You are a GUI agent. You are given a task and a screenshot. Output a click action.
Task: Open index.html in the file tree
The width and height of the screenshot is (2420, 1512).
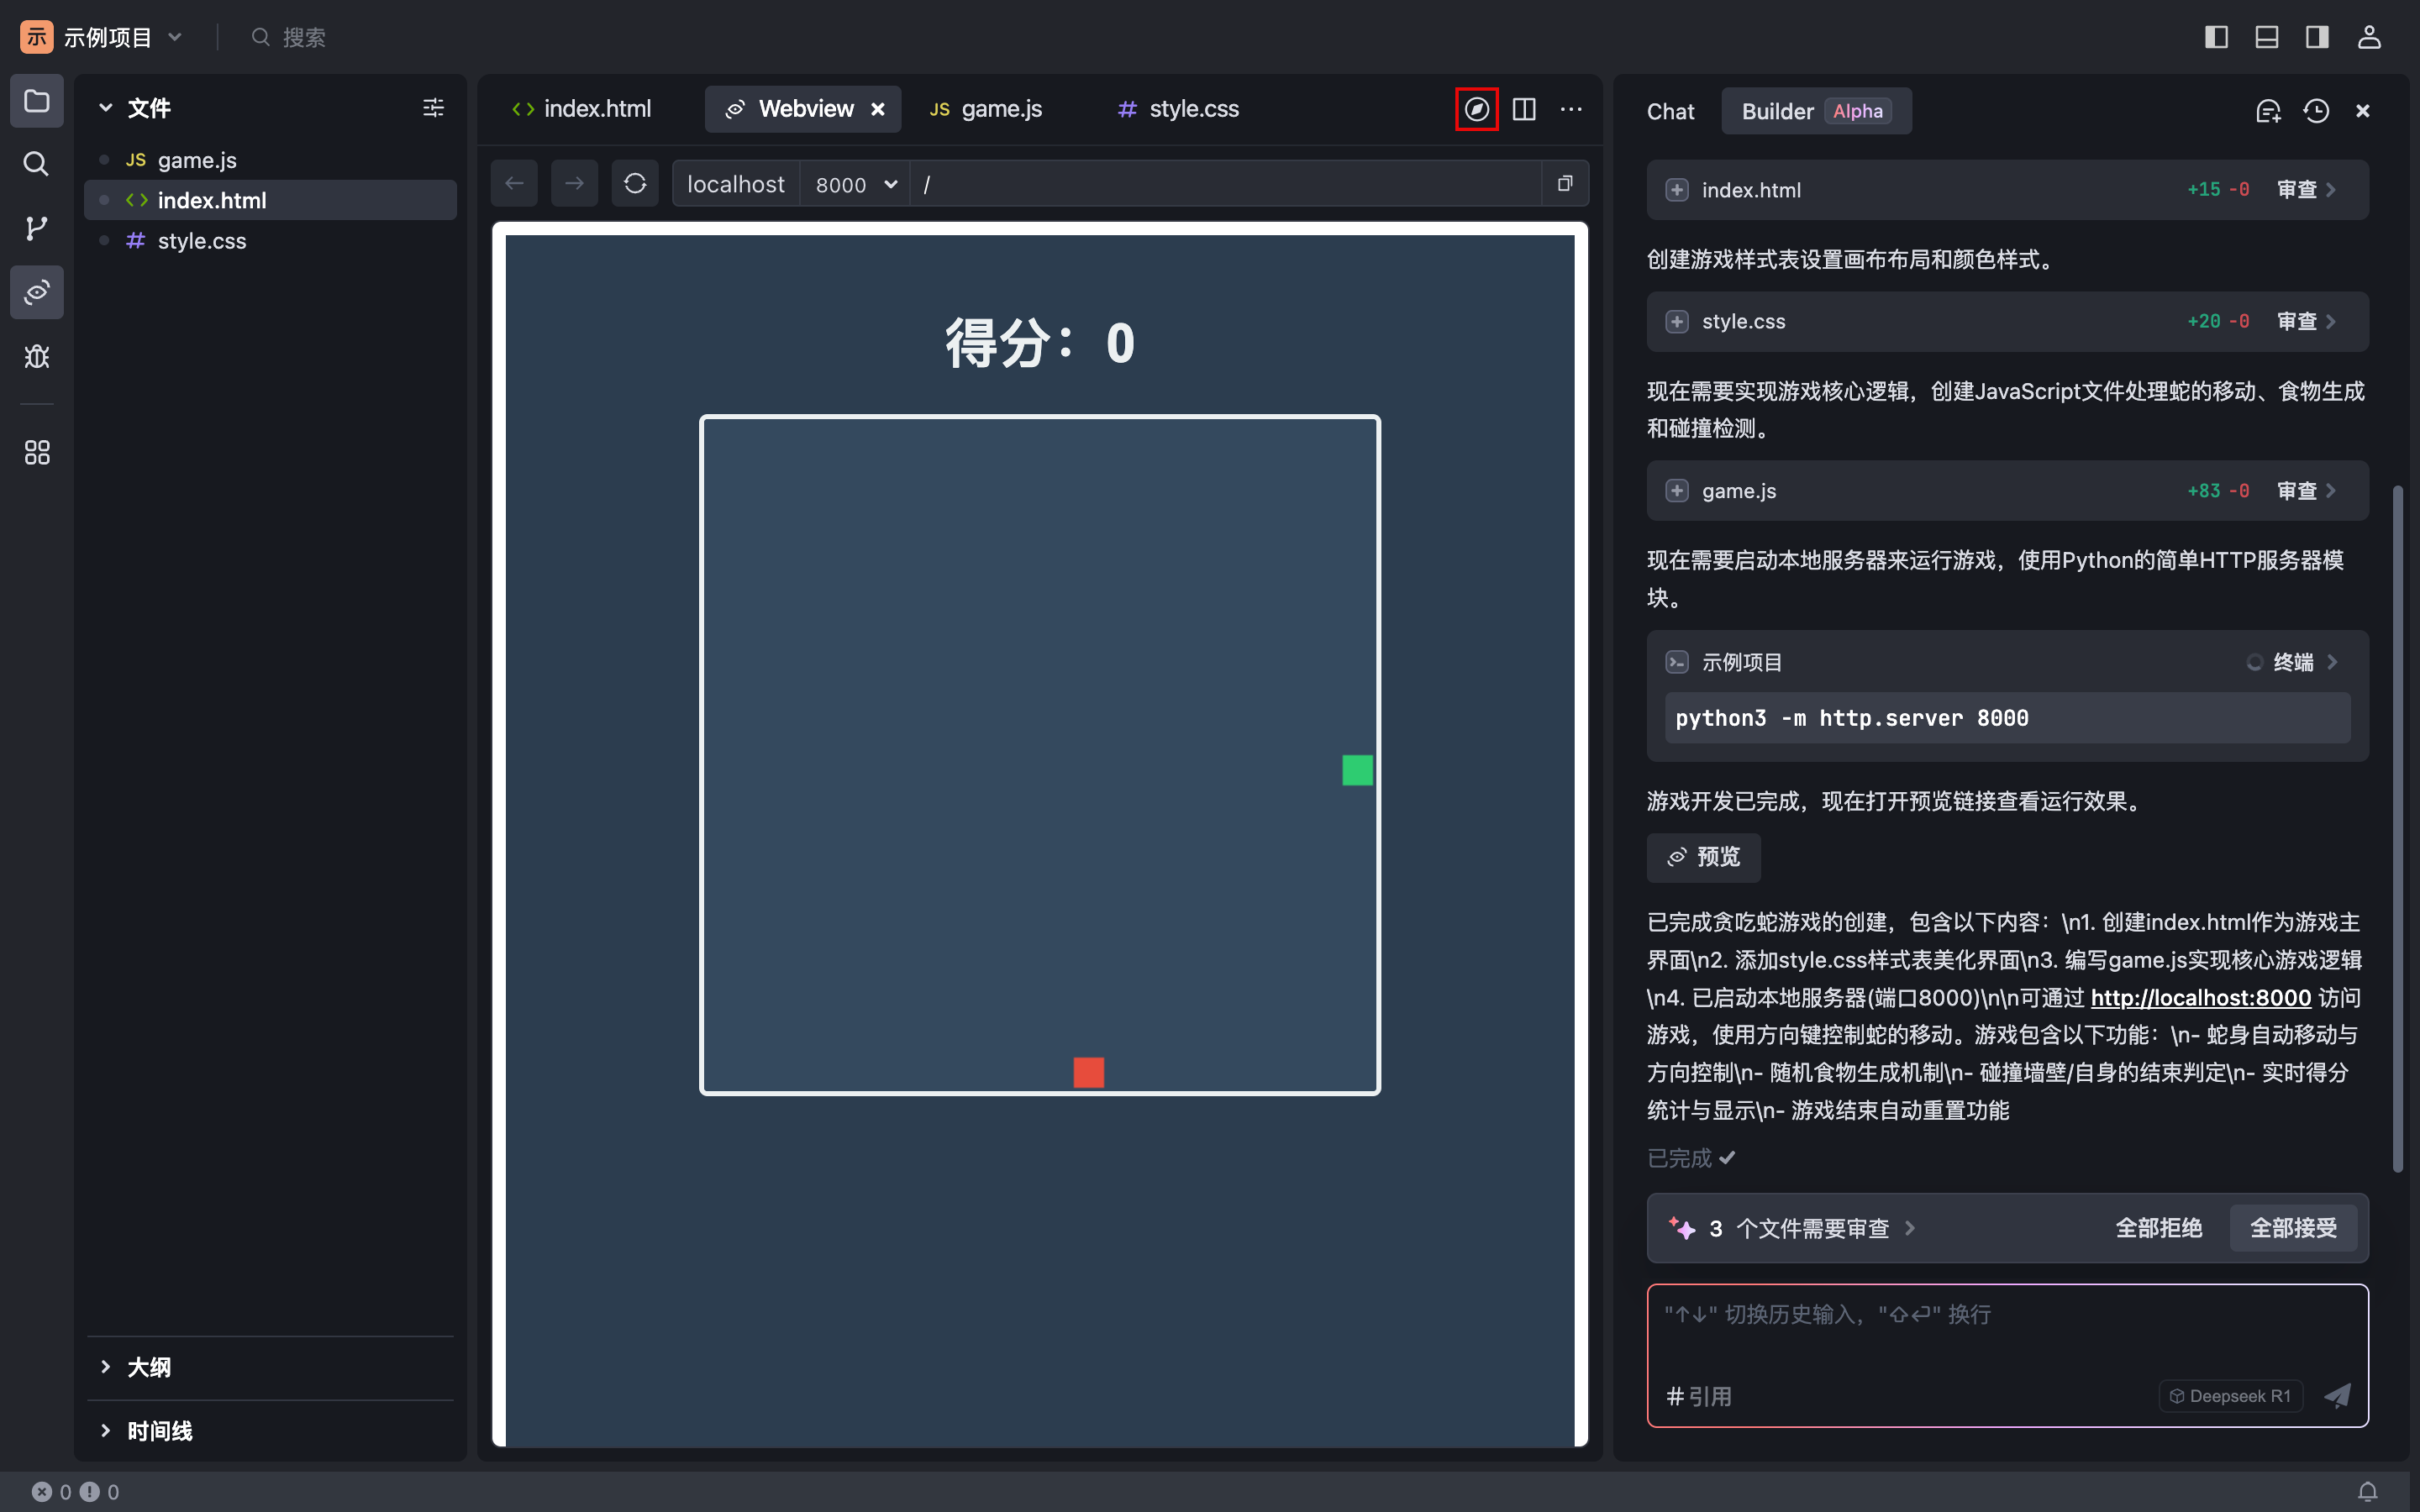point(271,200)
